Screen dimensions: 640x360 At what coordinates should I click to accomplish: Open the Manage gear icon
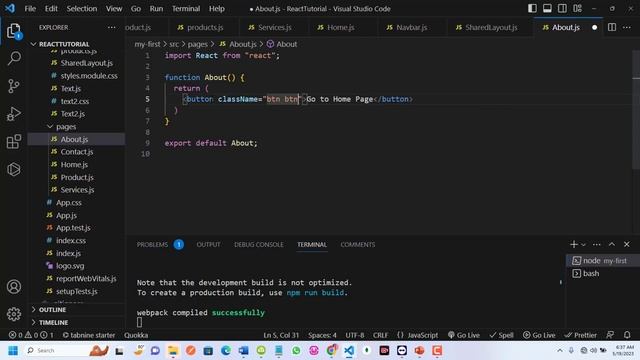pyautogui.click(x=13, y=314)
